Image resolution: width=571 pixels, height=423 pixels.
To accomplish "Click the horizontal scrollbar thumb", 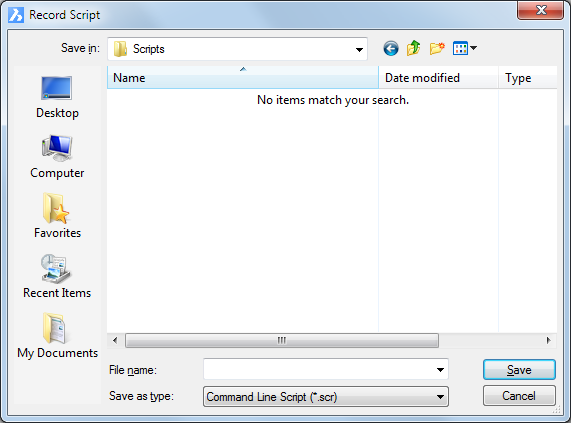I will coord(282,341).
